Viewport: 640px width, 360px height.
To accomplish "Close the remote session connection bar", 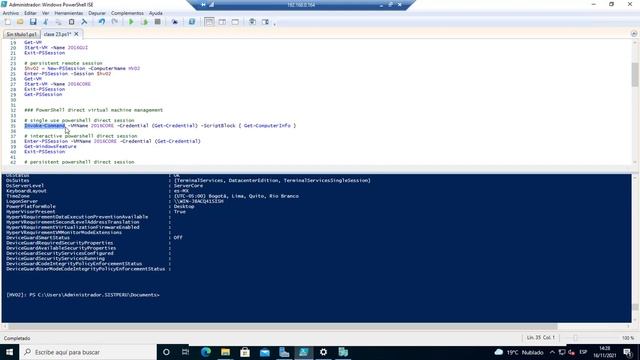I will 400,4.
